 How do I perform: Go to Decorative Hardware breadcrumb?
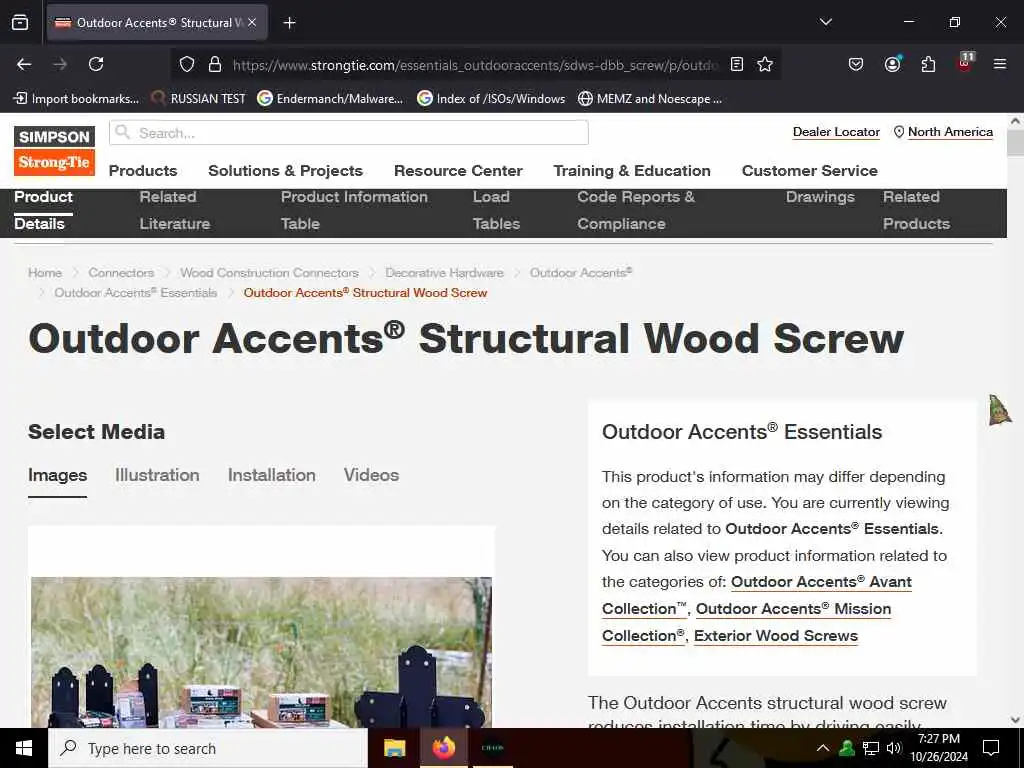click(444, 273)
